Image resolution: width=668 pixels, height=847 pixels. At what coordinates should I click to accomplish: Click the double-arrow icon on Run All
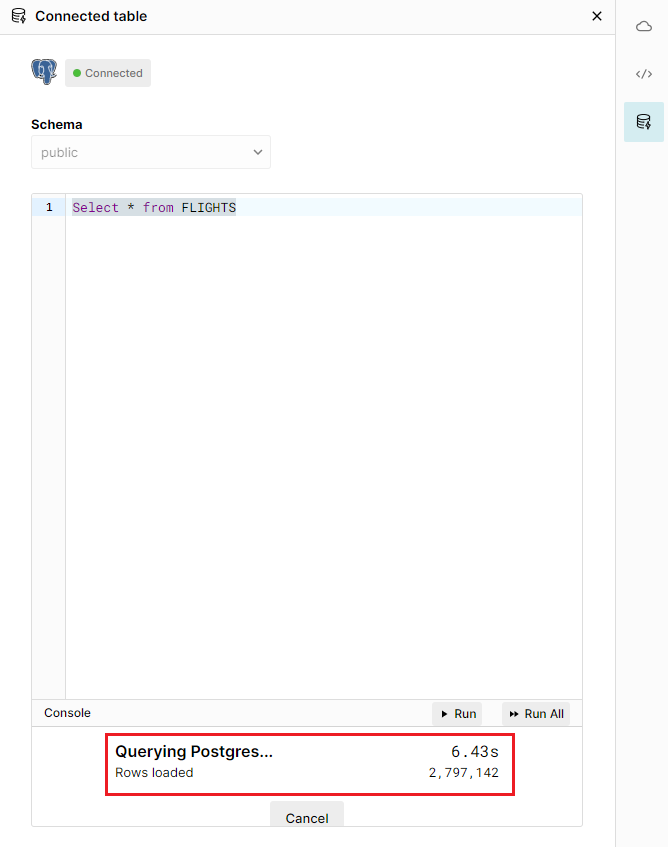coord(514,714)
